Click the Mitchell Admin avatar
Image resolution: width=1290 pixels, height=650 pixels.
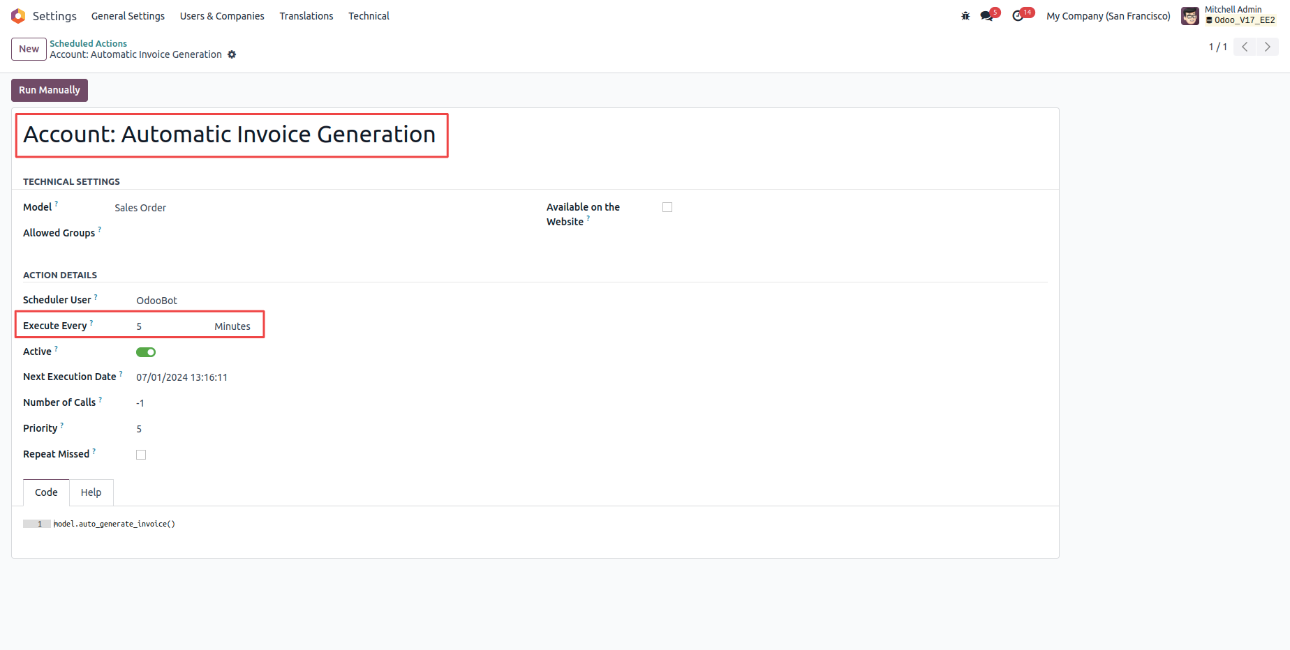[1190, 16]
